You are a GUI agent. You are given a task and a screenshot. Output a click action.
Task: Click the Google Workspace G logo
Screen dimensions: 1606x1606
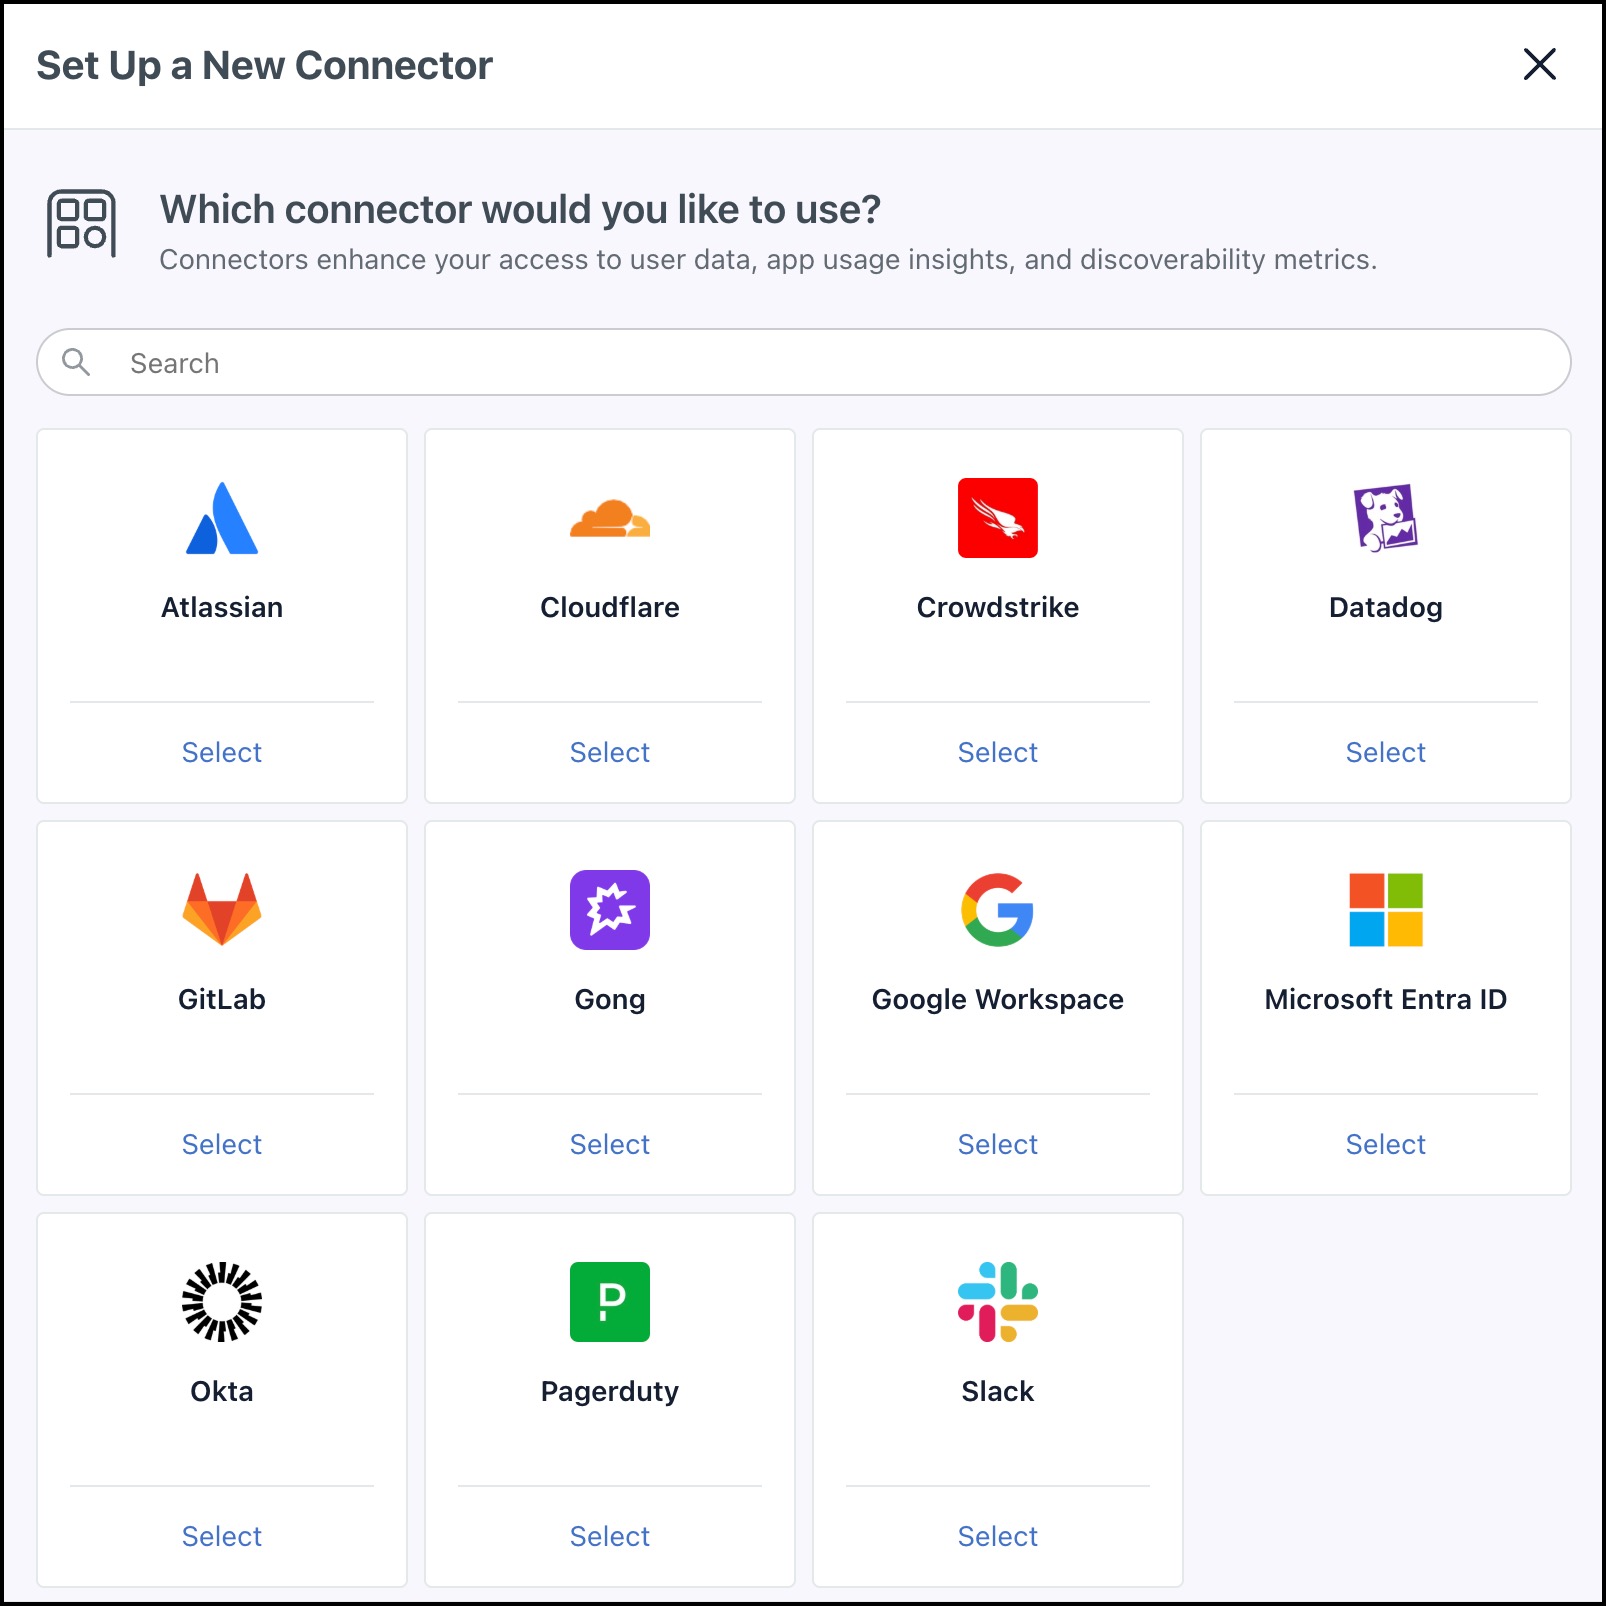tap(997, 909)
